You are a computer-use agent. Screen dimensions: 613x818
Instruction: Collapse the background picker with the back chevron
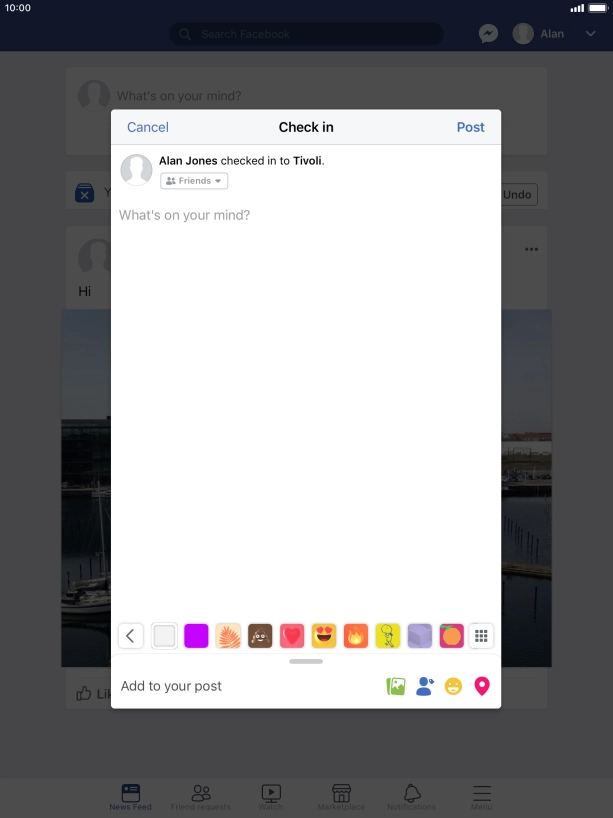coord(130,636)
